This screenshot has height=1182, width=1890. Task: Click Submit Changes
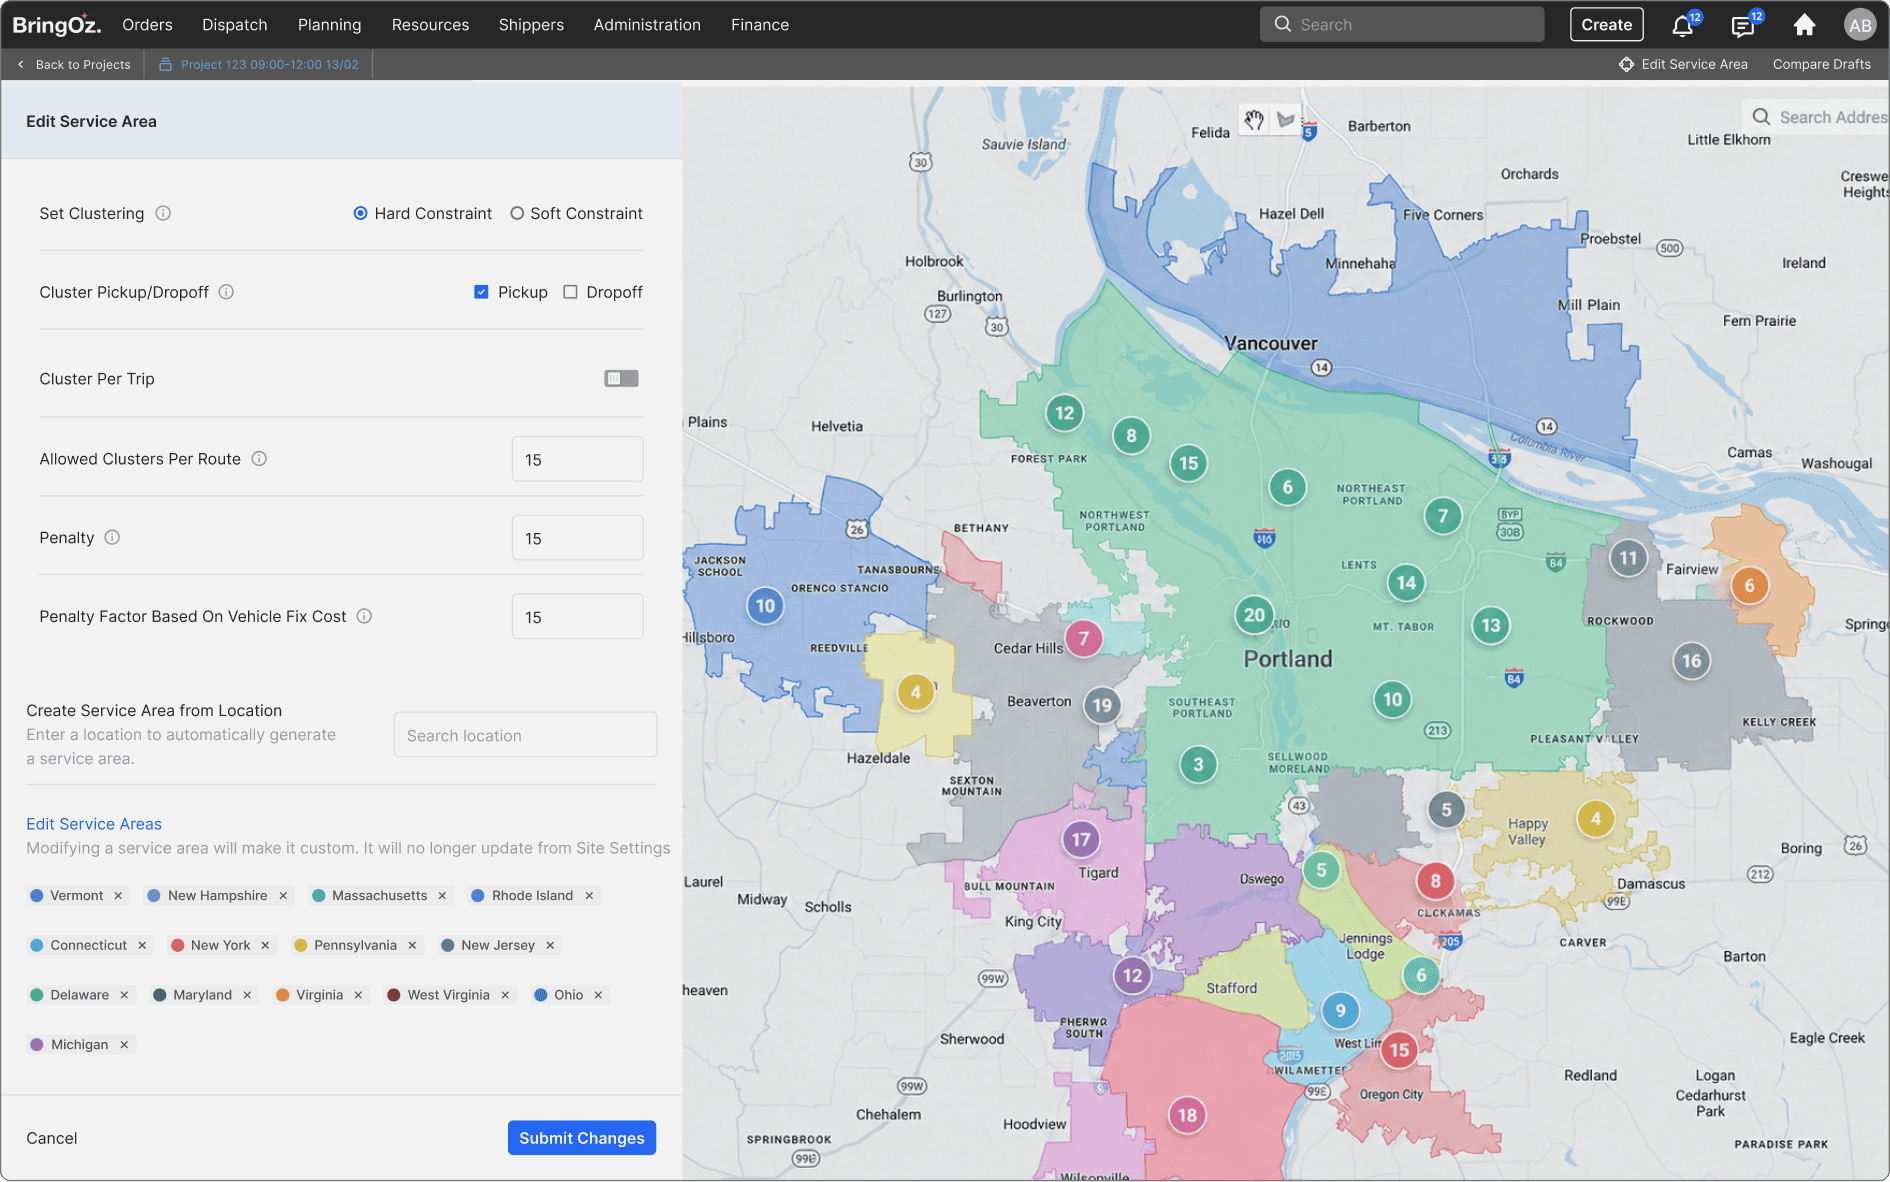coord(581,1138)
